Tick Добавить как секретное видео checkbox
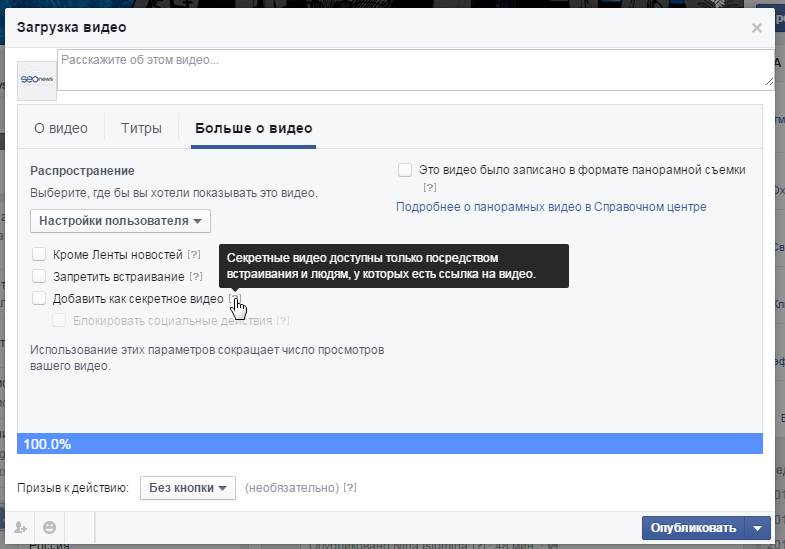This screenshot has width=785, height=549. coord(39,298)
